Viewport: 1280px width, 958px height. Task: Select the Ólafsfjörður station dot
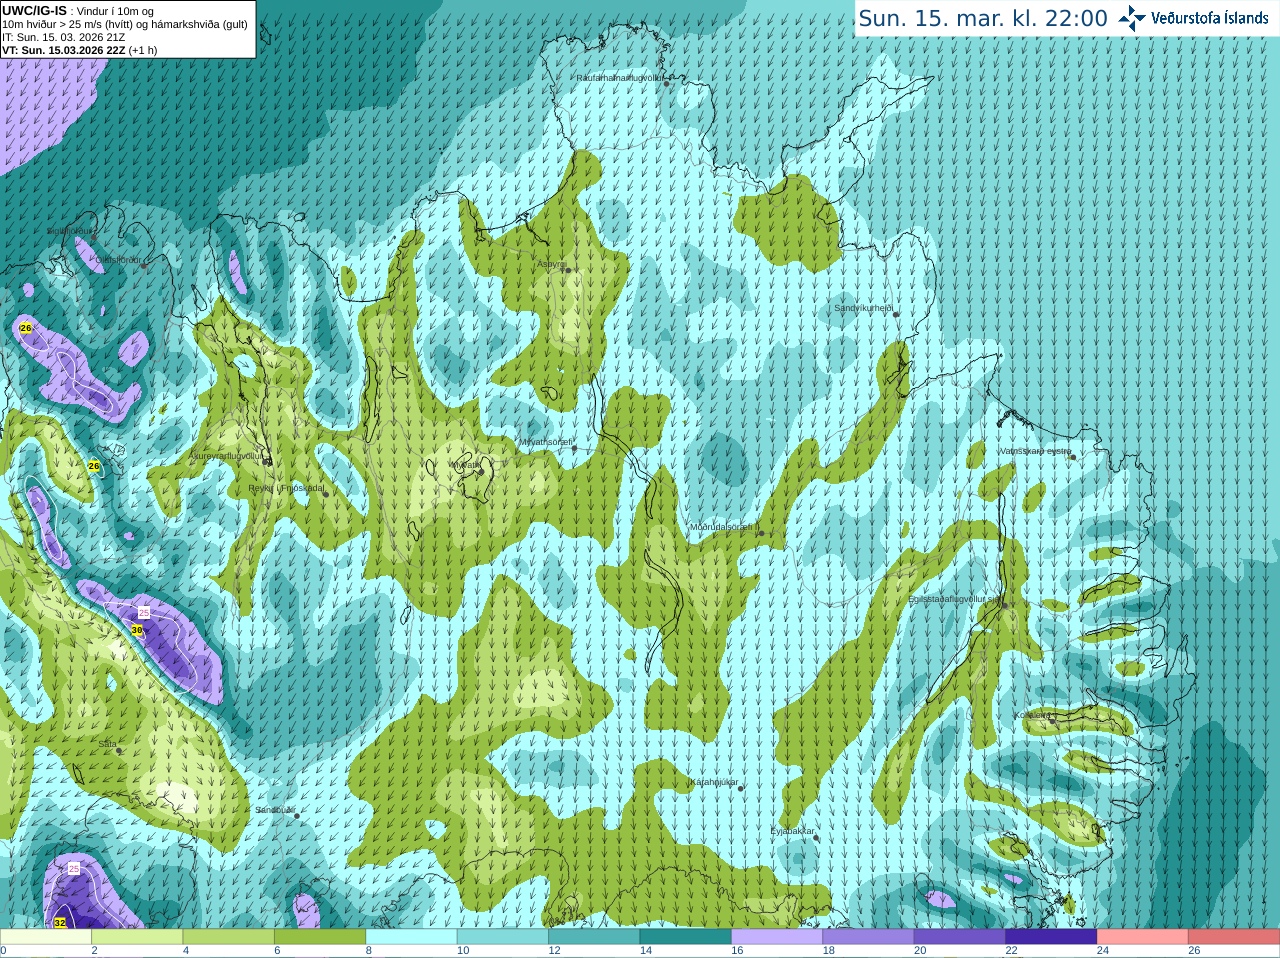coord(144,266)
